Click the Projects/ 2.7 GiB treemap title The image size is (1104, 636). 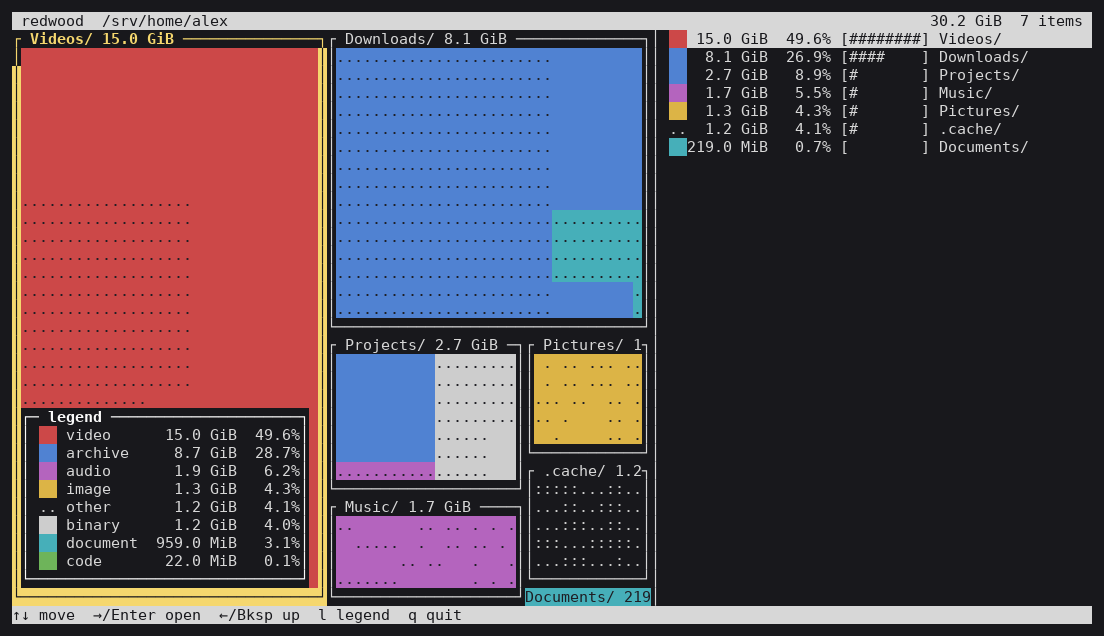pyautogui.click(x=421, y=345)
